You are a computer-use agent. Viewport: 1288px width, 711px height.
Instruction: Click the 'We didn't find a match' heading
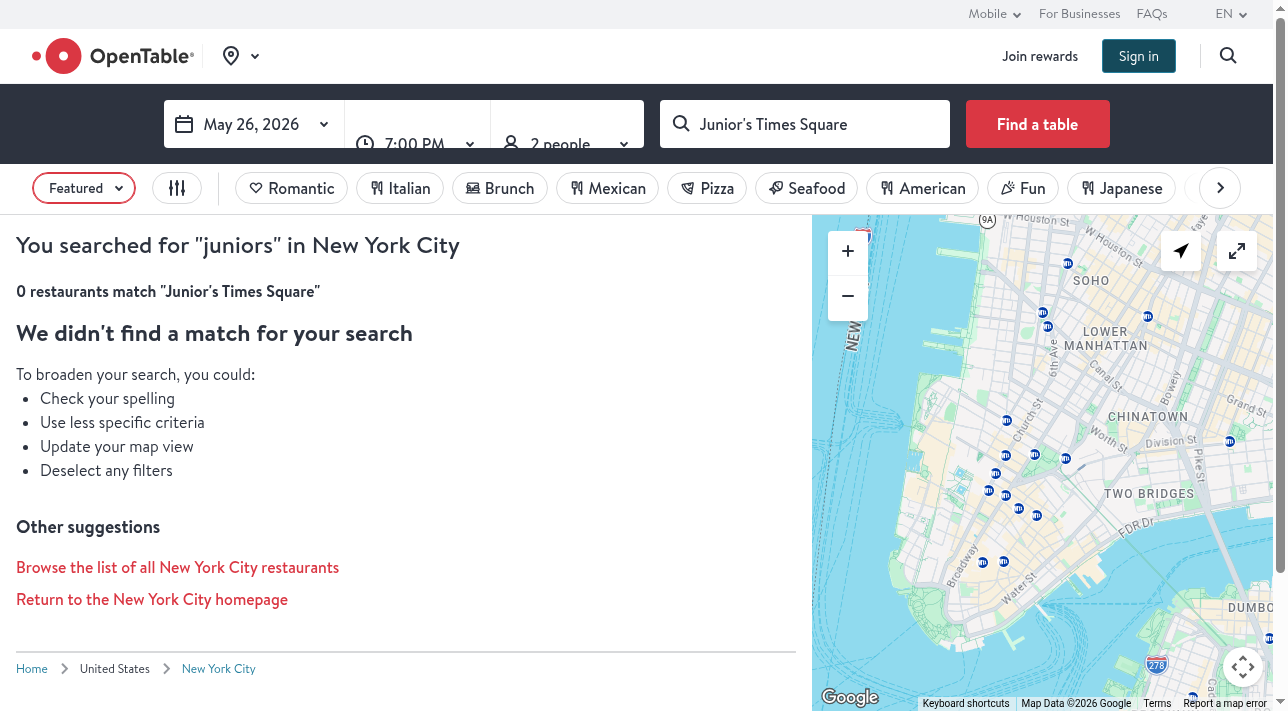[214, 334]
